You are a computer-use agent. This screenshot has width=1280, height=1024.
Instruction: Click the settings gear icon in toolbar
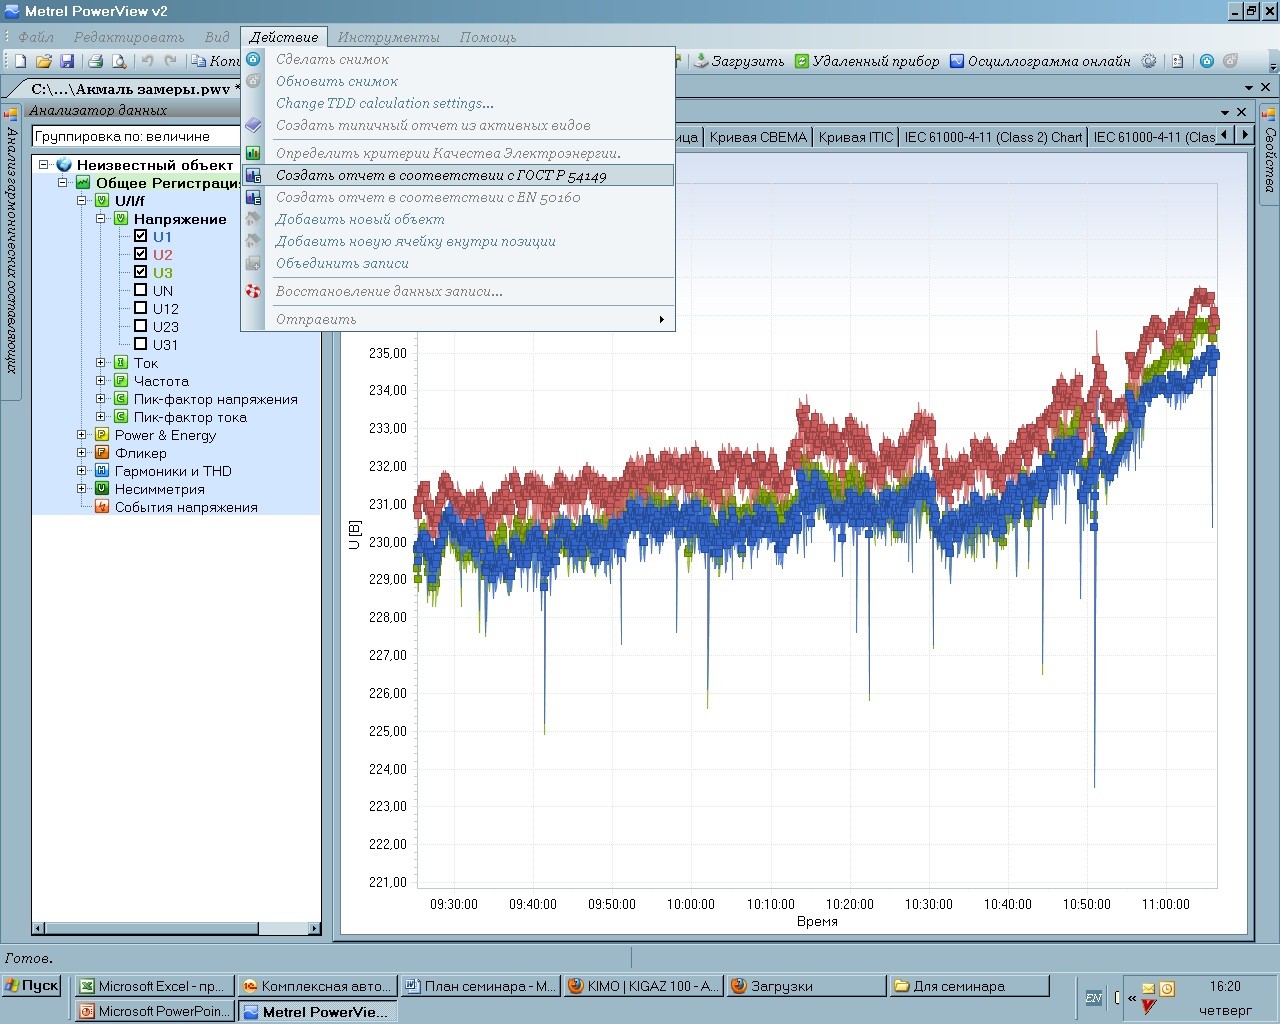1149,61
